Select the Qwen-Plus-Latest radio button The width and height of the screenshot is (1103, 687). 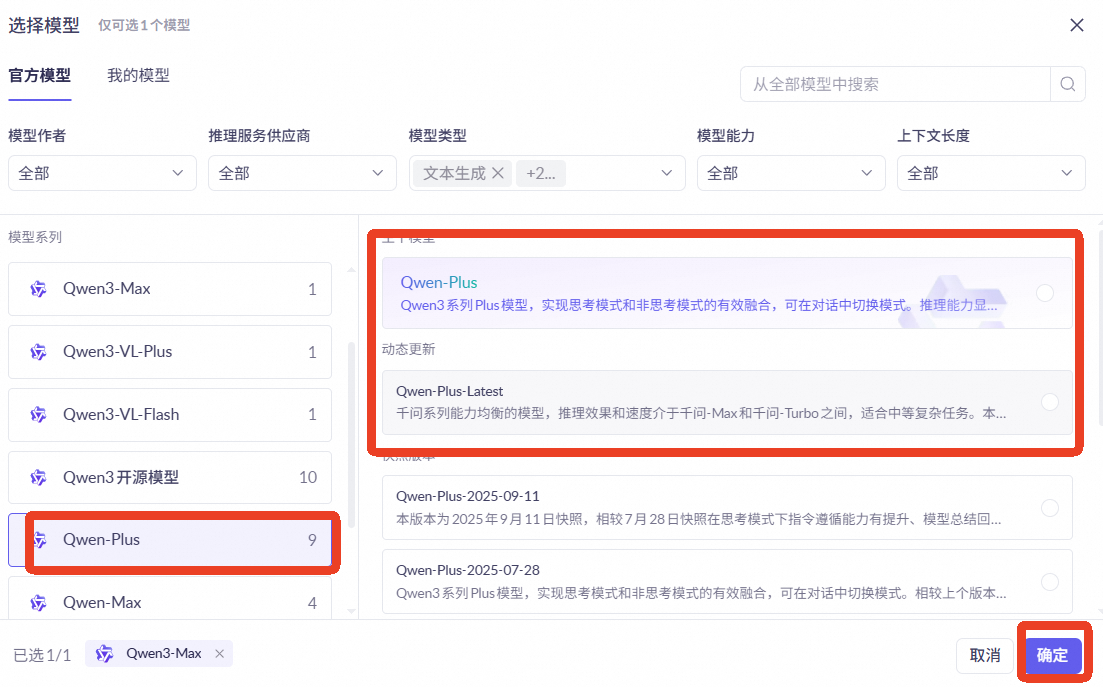click(x=1050, y=402)
